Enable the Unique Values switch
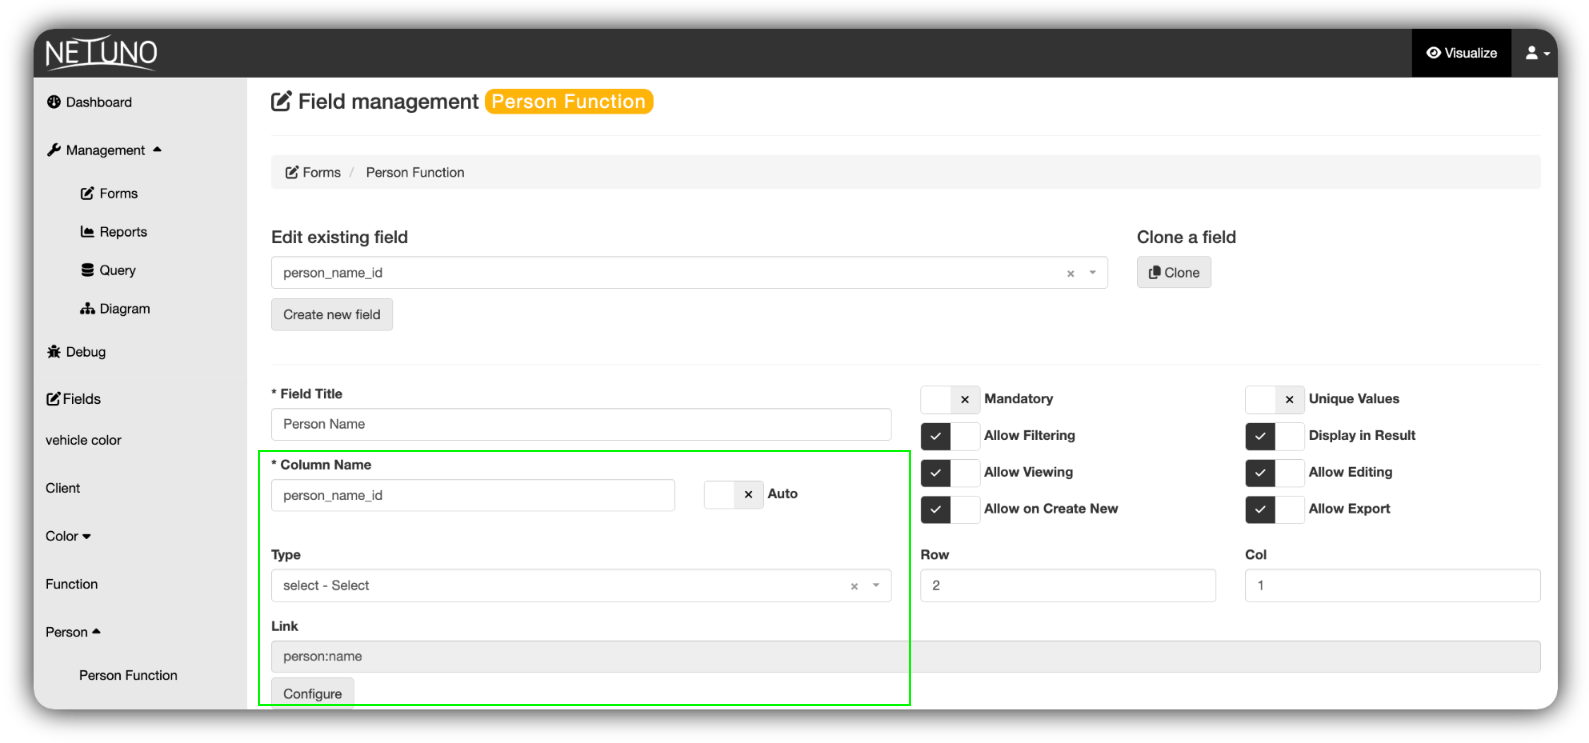 click(x=1274, y=399)
